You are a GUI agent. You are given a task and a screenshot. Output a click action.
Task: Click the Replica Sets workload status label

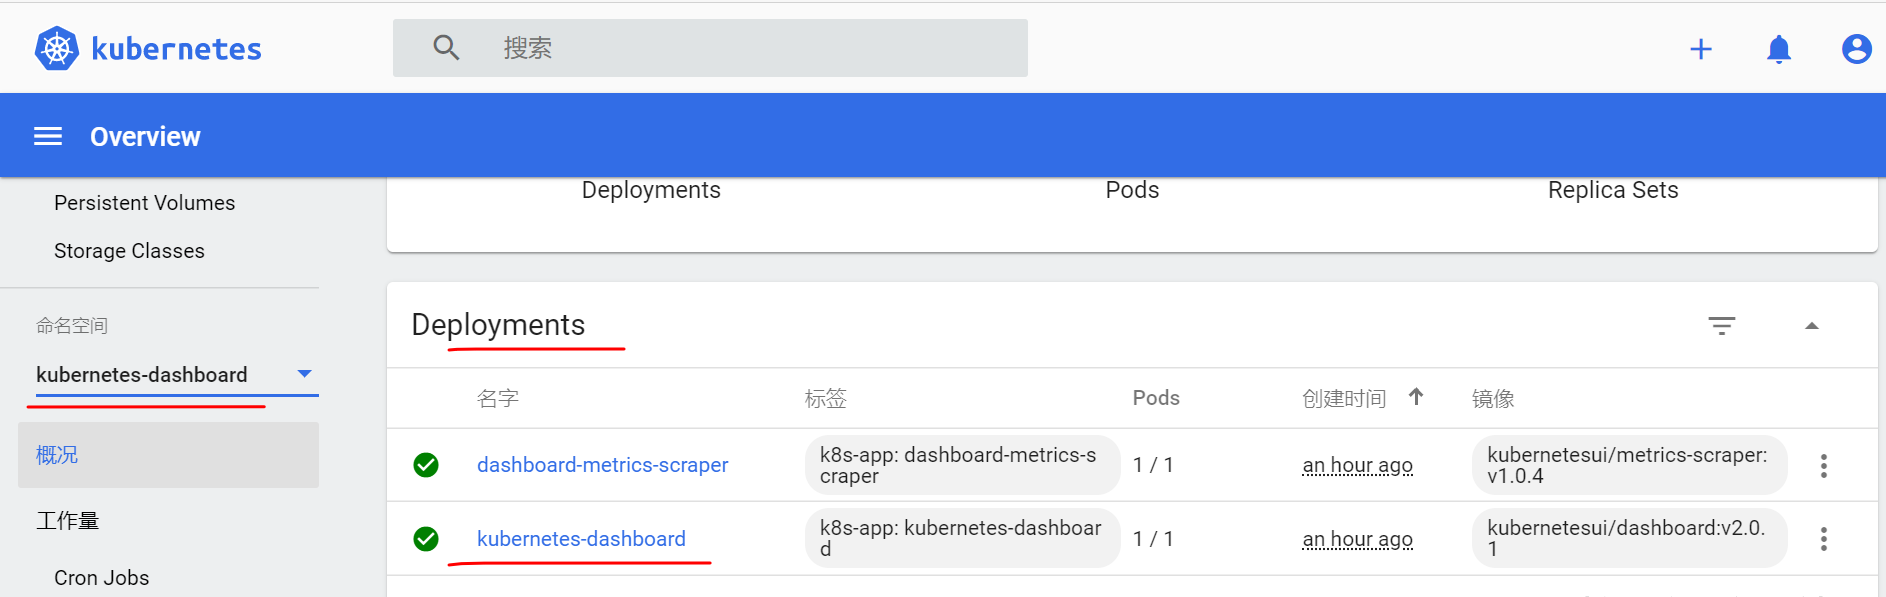click(1613, 190)
